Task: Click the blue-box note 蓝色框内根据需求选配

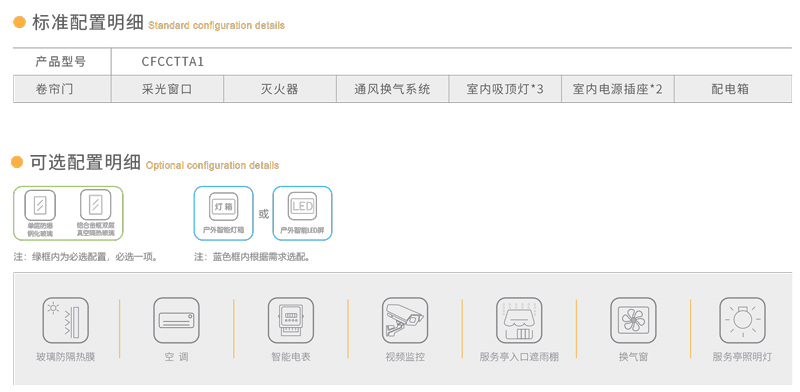Action: pyautogui.click(x=252, y=257)
